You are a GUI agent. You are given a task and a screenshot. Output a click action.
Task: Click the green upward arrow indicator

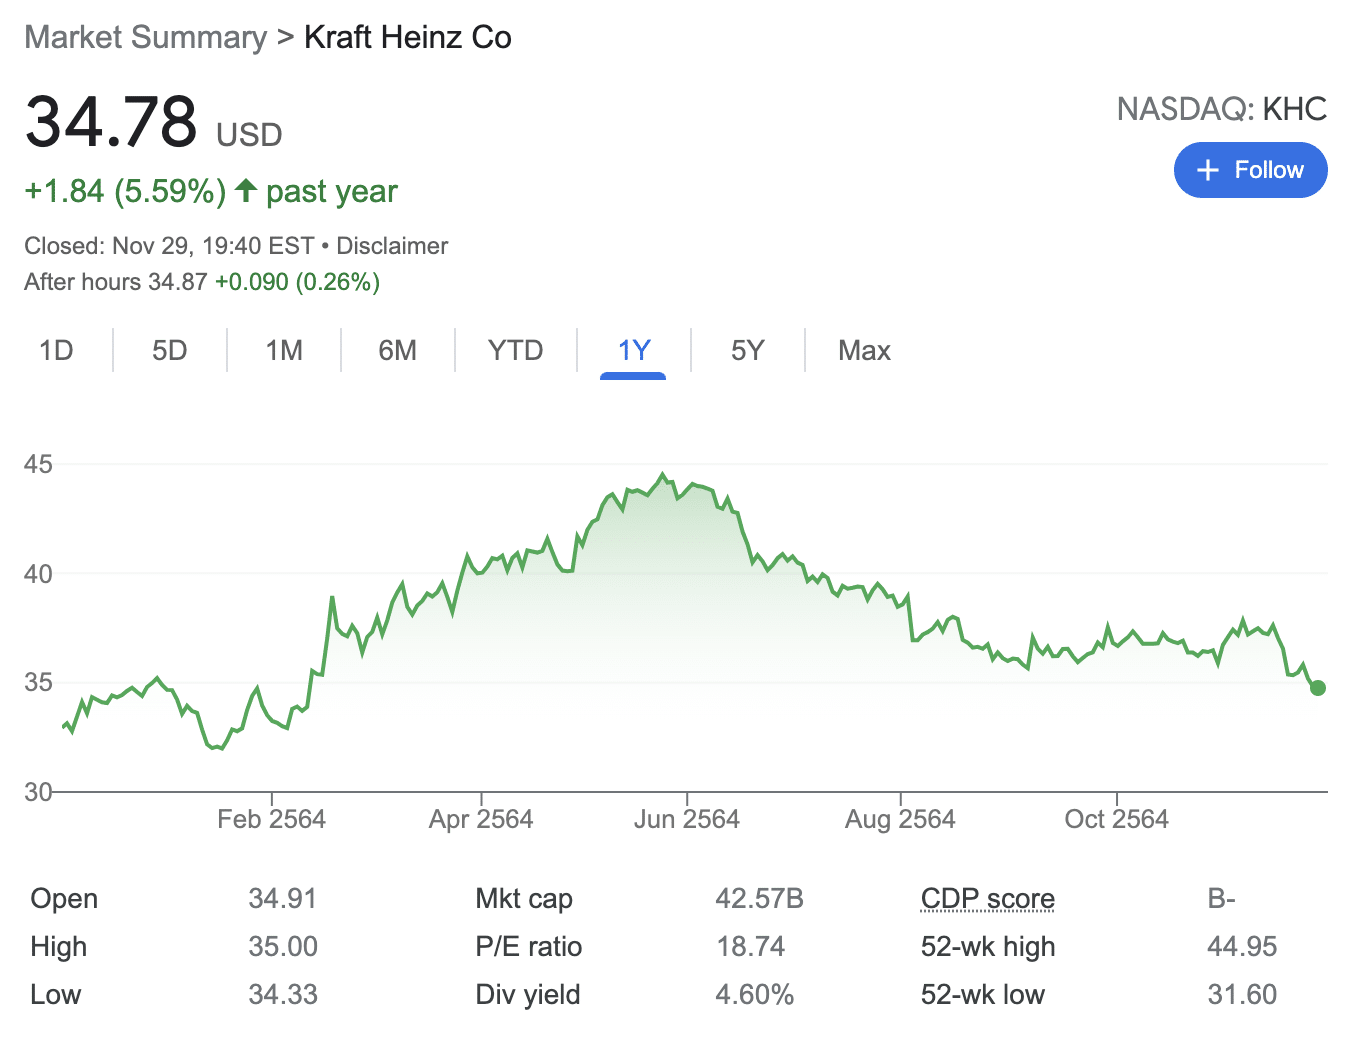click(245, 190)
